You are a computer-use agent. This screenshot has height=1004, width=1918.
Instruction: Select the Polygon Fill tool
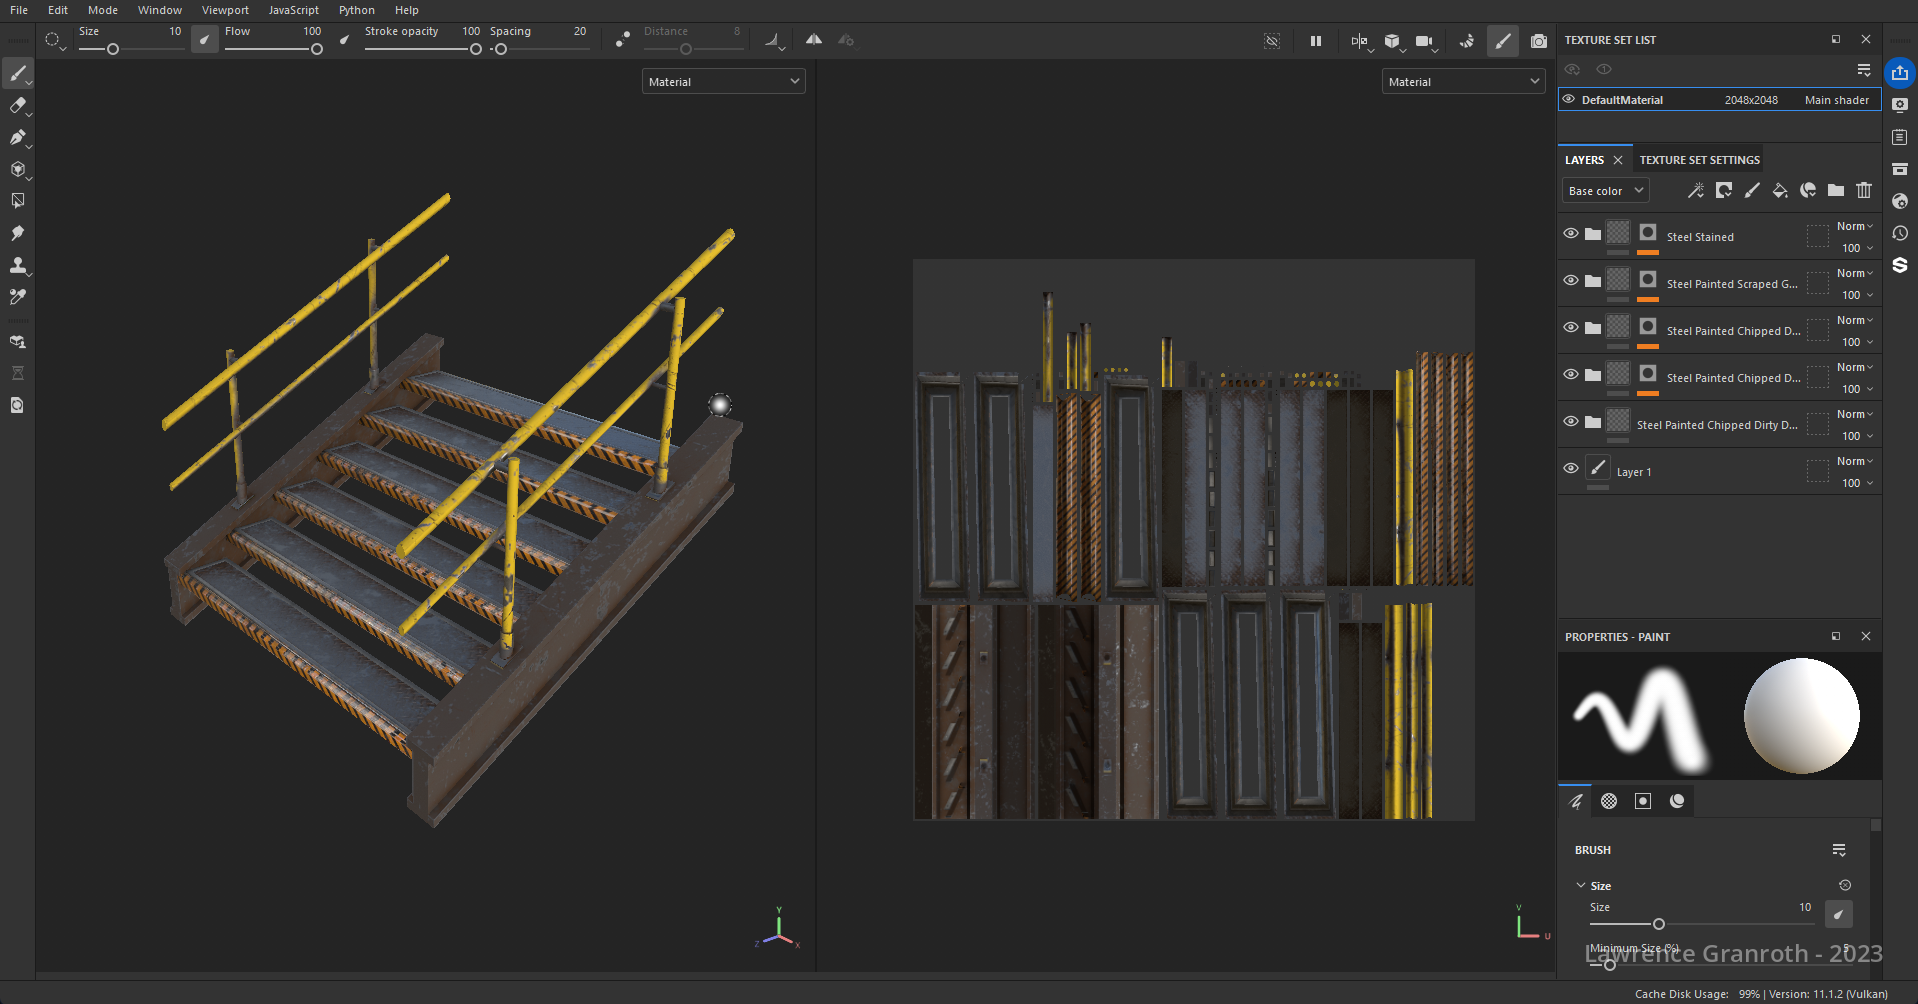coord(17,201)
